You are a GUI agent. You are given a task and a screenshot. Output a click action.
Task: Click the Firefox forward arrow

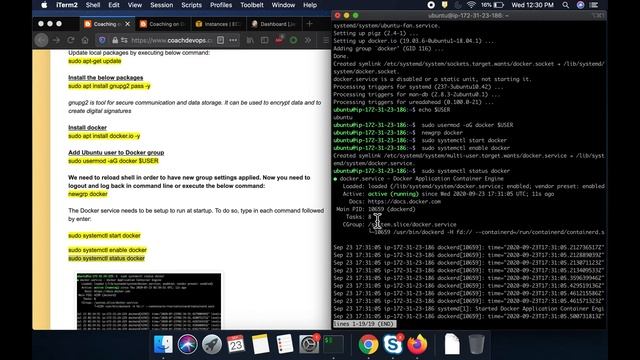pyautogui.click(x=56, y=40)
